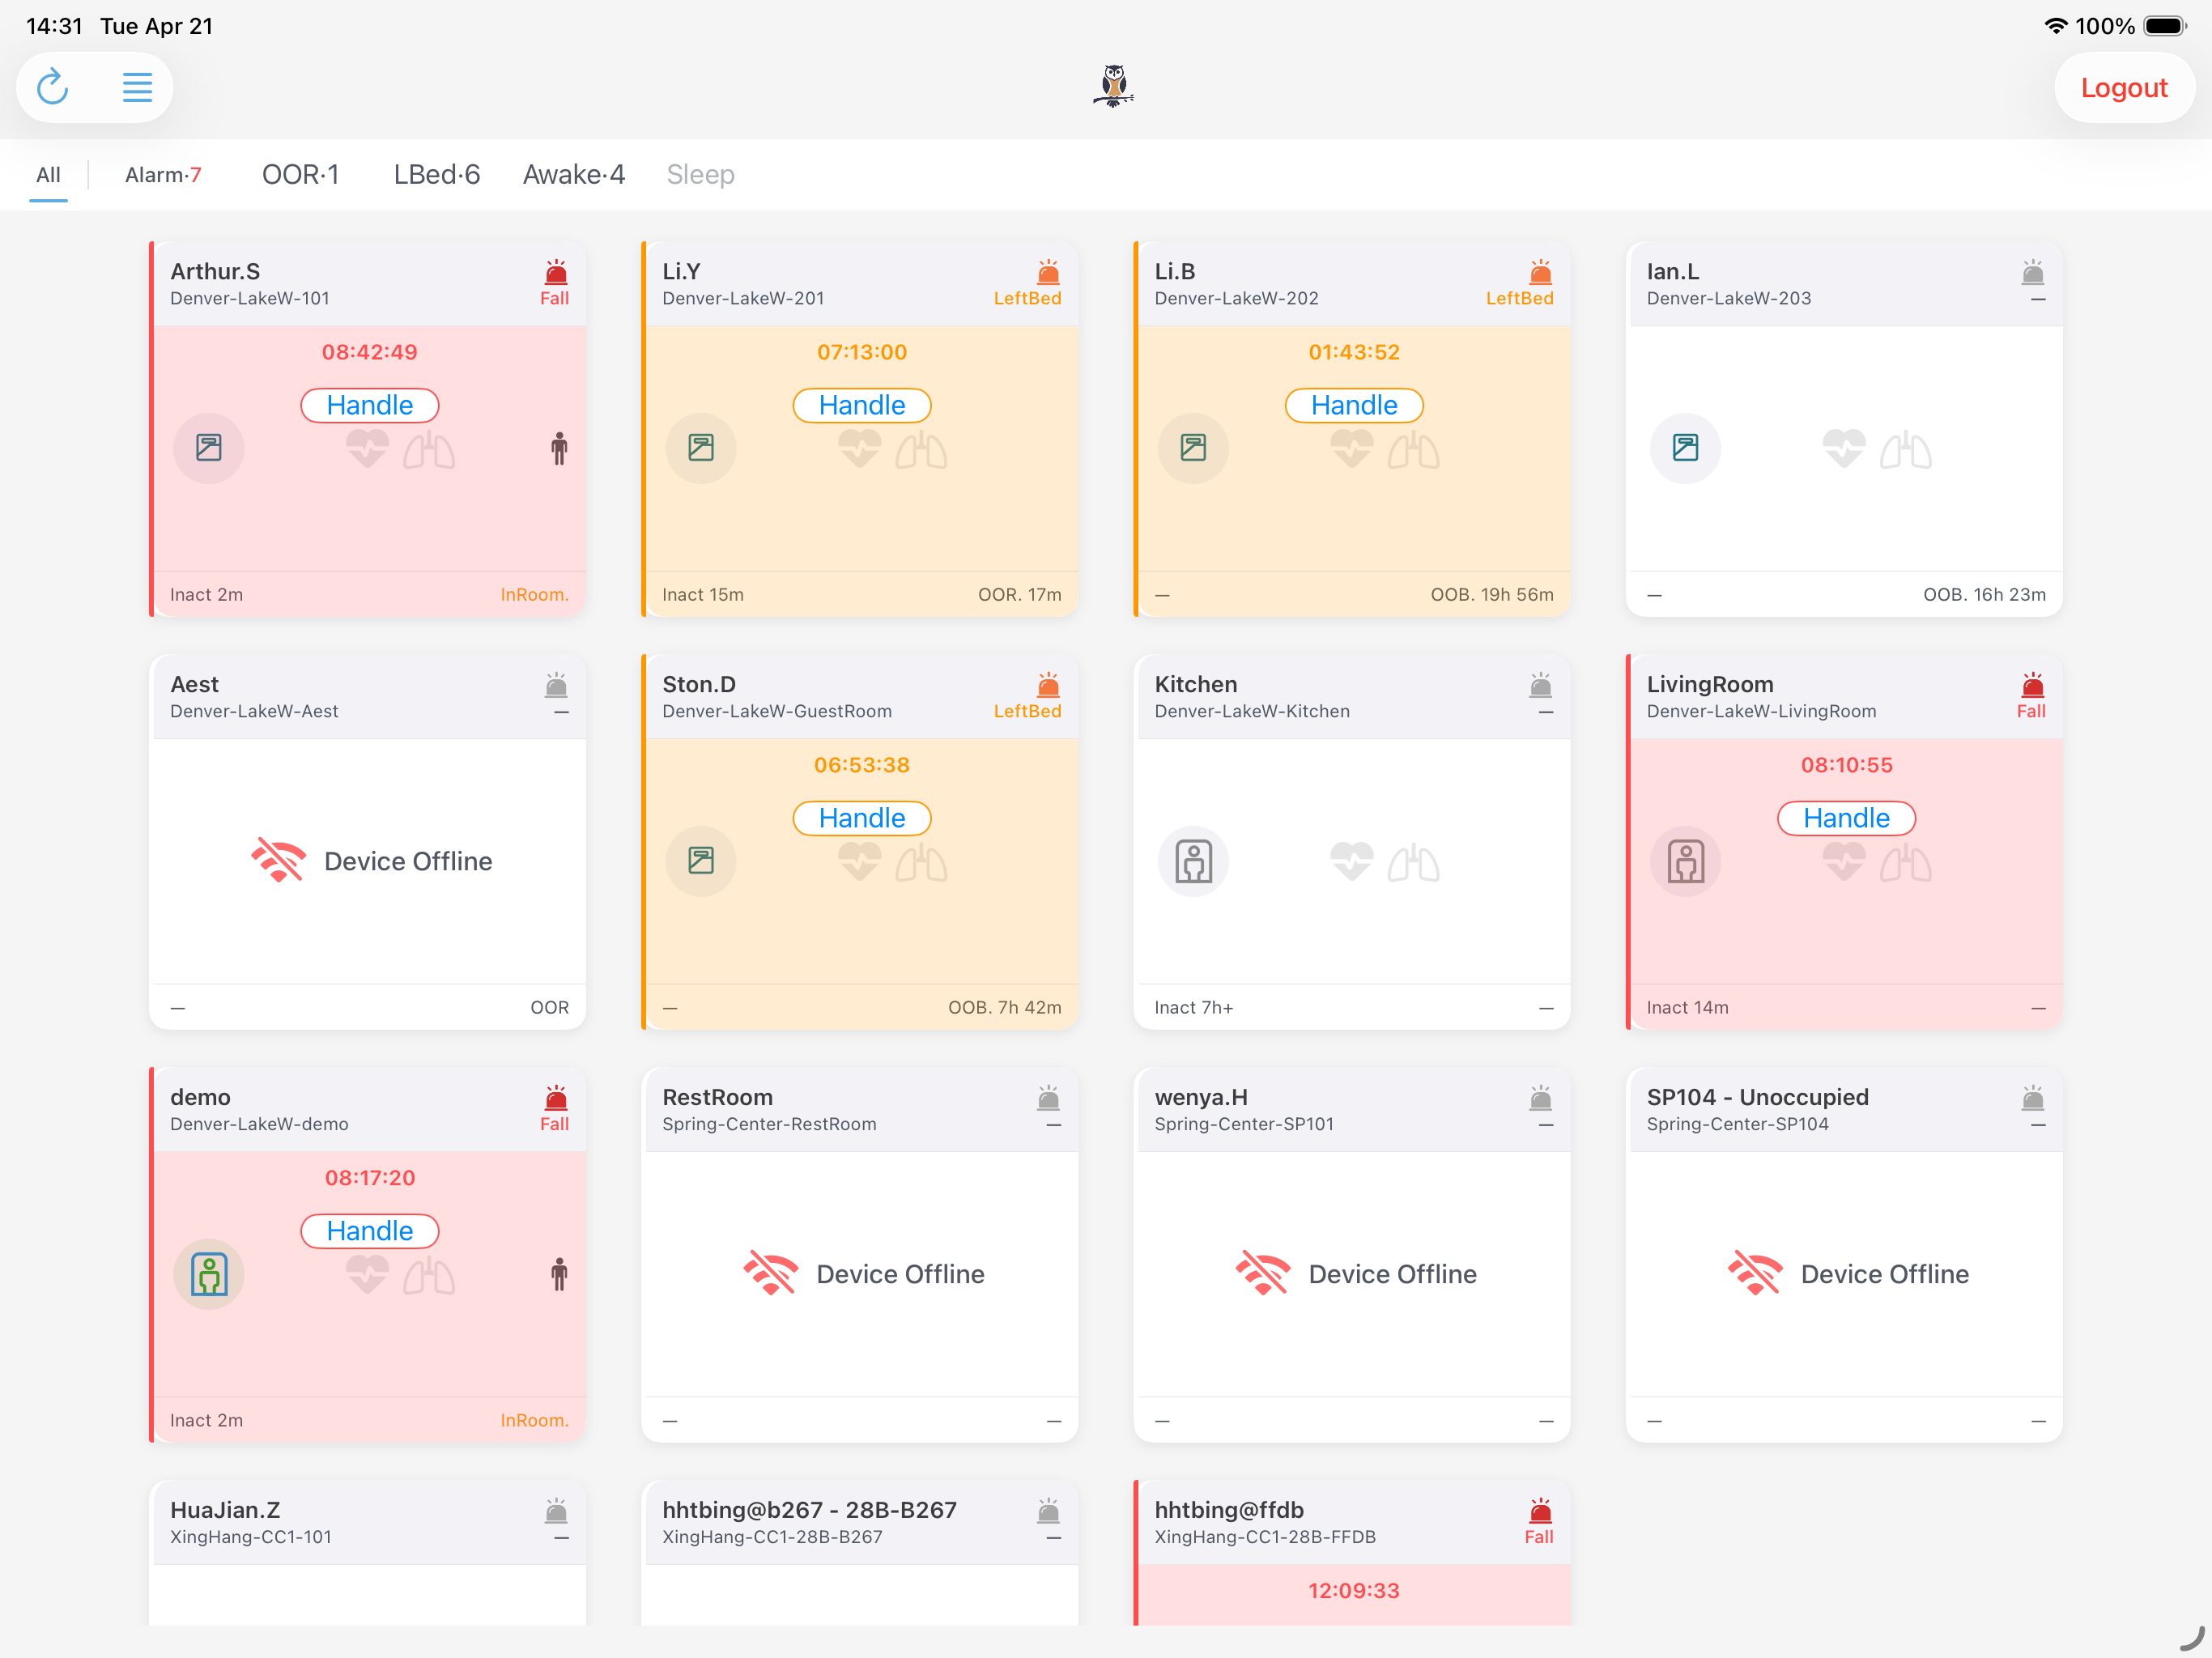Switch to the Alarm·7 tab

163,175
